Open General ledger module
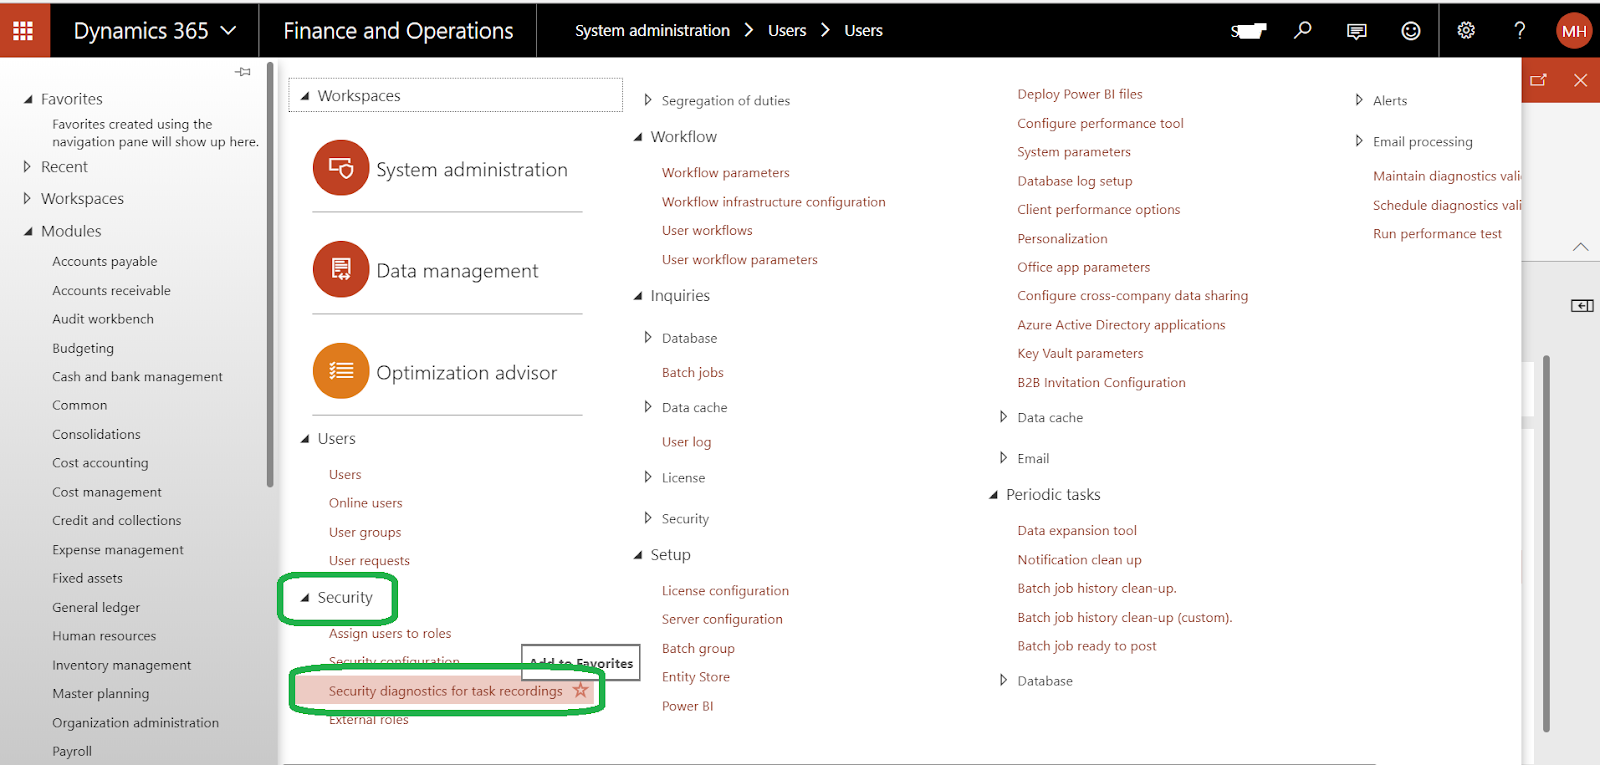 [96, 607]
